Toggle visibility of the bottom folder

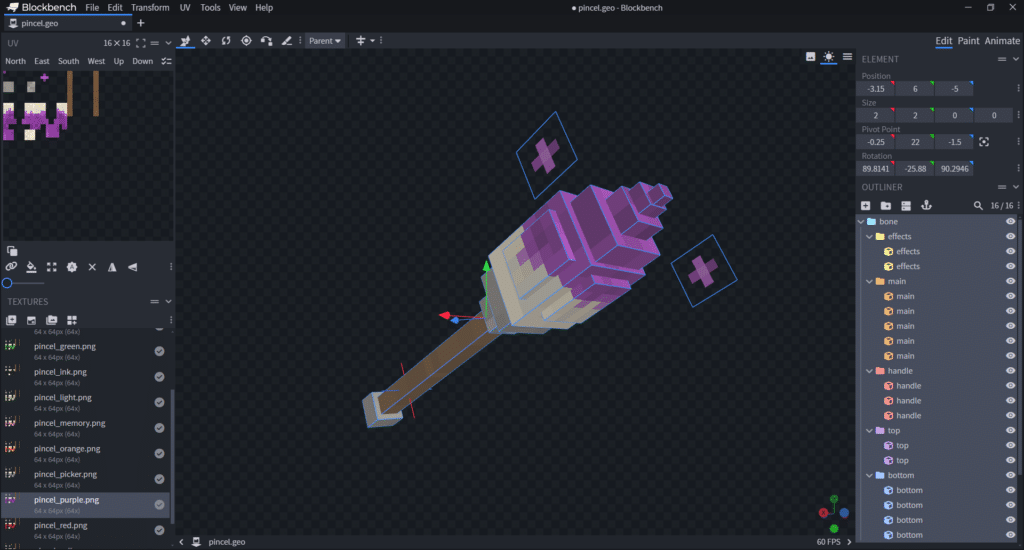(x=1010, y=476)
